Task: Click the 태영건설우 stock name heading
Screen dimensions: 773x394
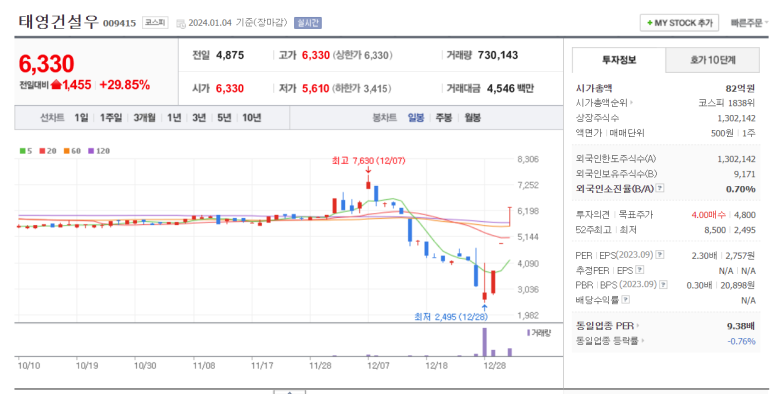Action: click(59, 22)
